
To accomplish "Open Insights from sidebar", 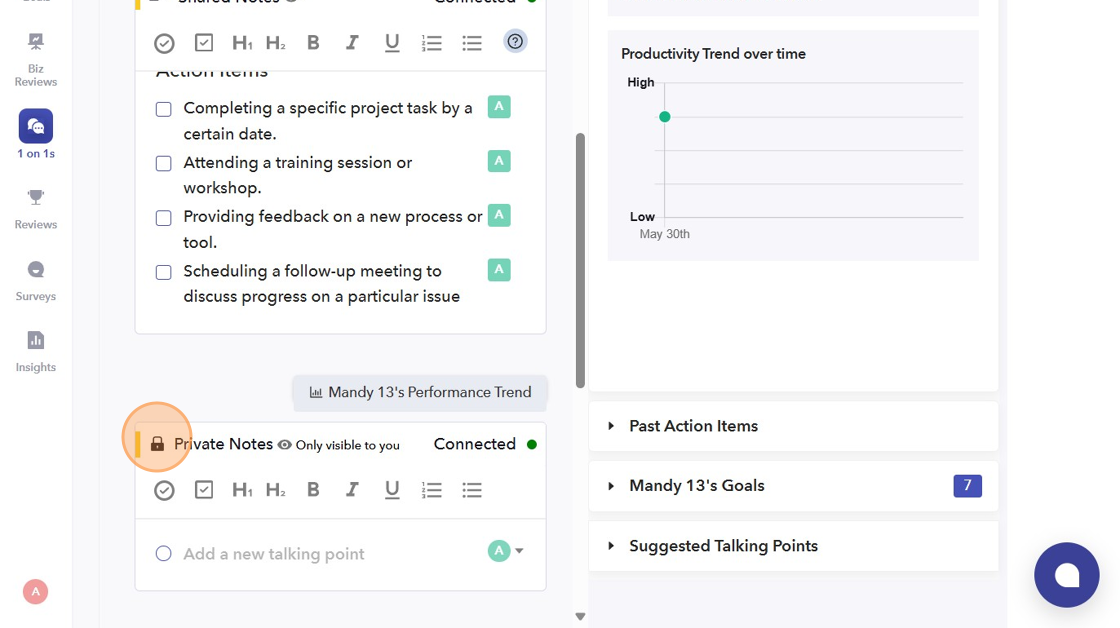I will pyautogui.click(x=36, y=351).
